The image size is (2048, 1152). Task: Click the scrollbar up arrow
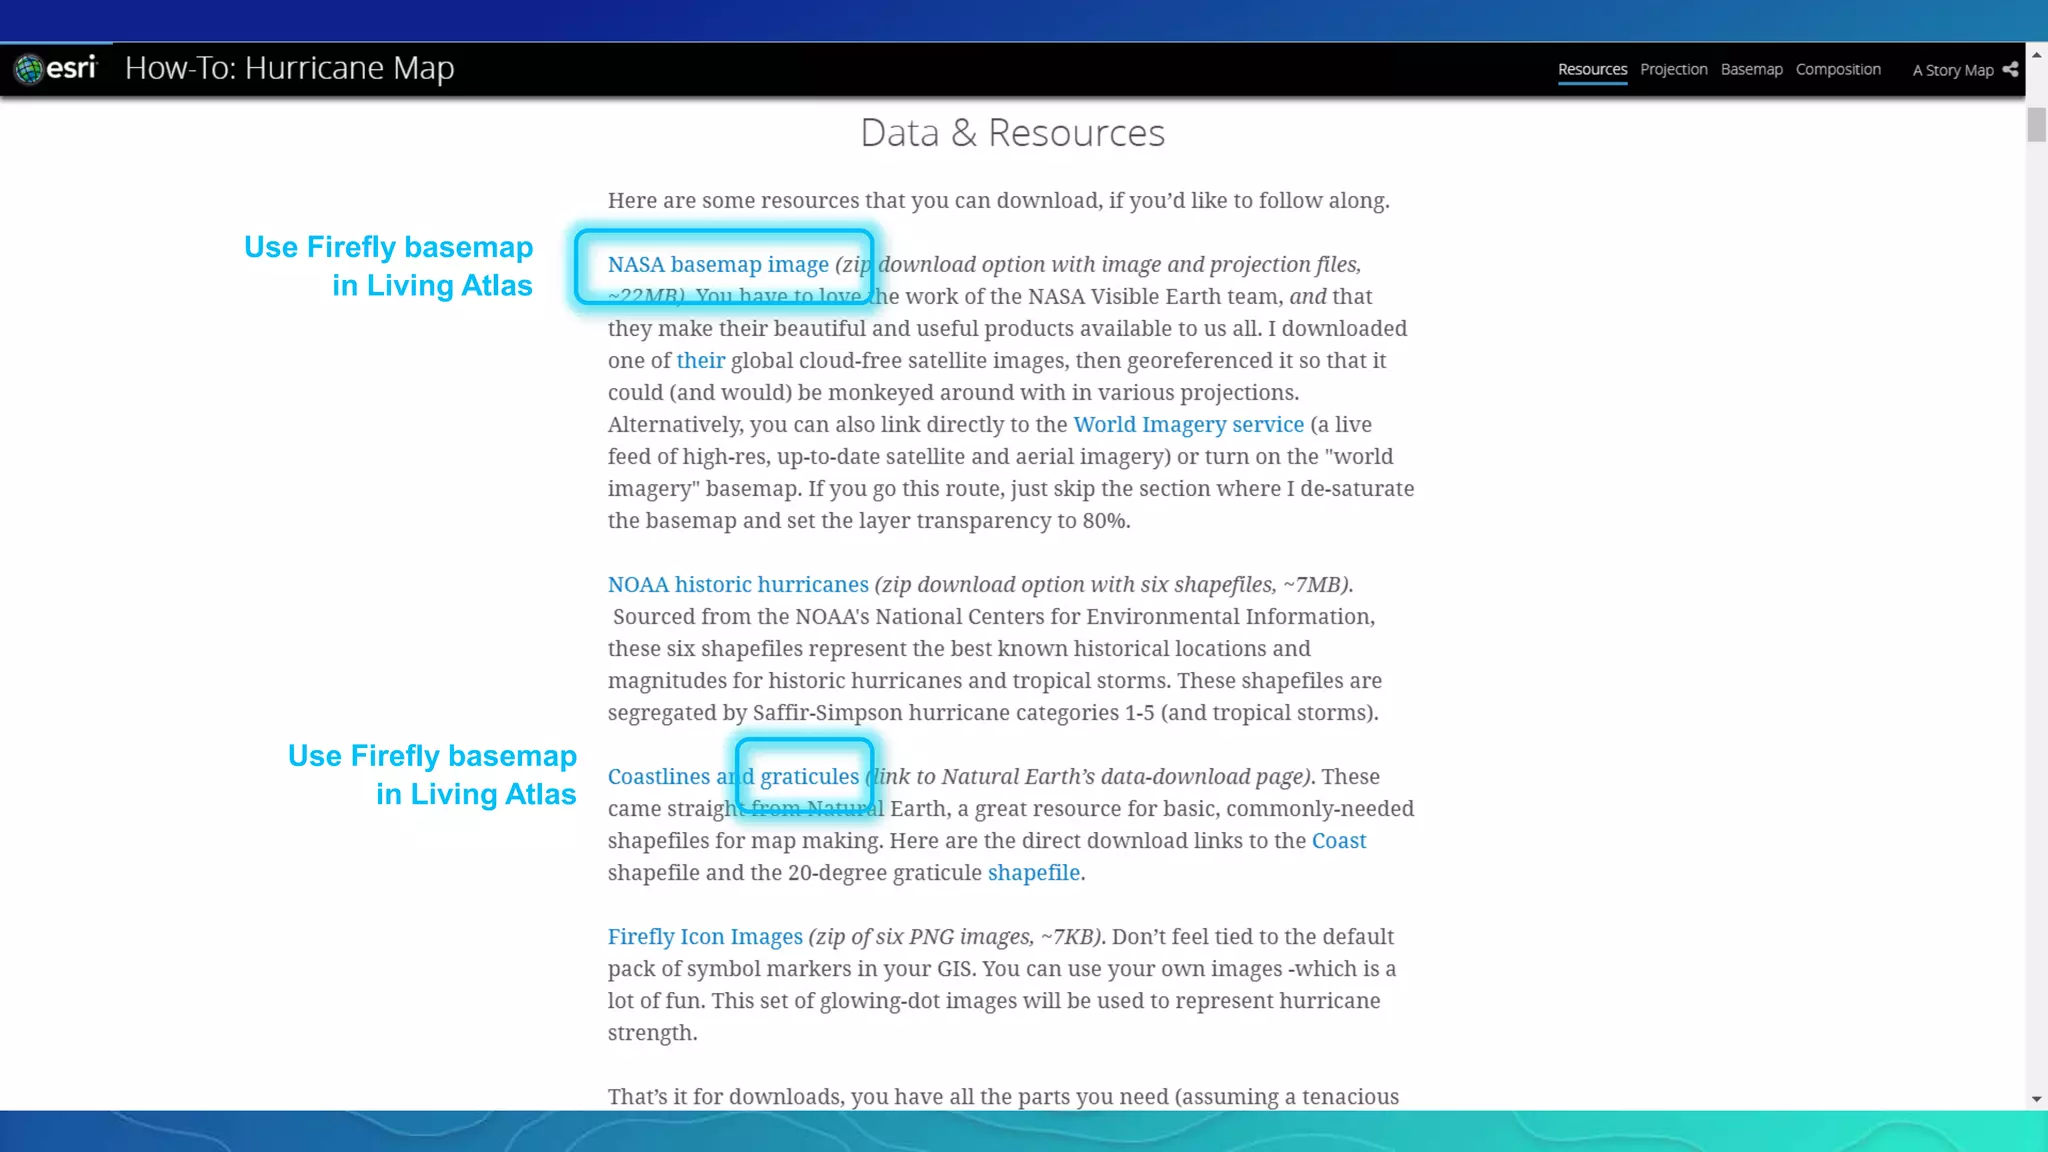(2037, 54)
